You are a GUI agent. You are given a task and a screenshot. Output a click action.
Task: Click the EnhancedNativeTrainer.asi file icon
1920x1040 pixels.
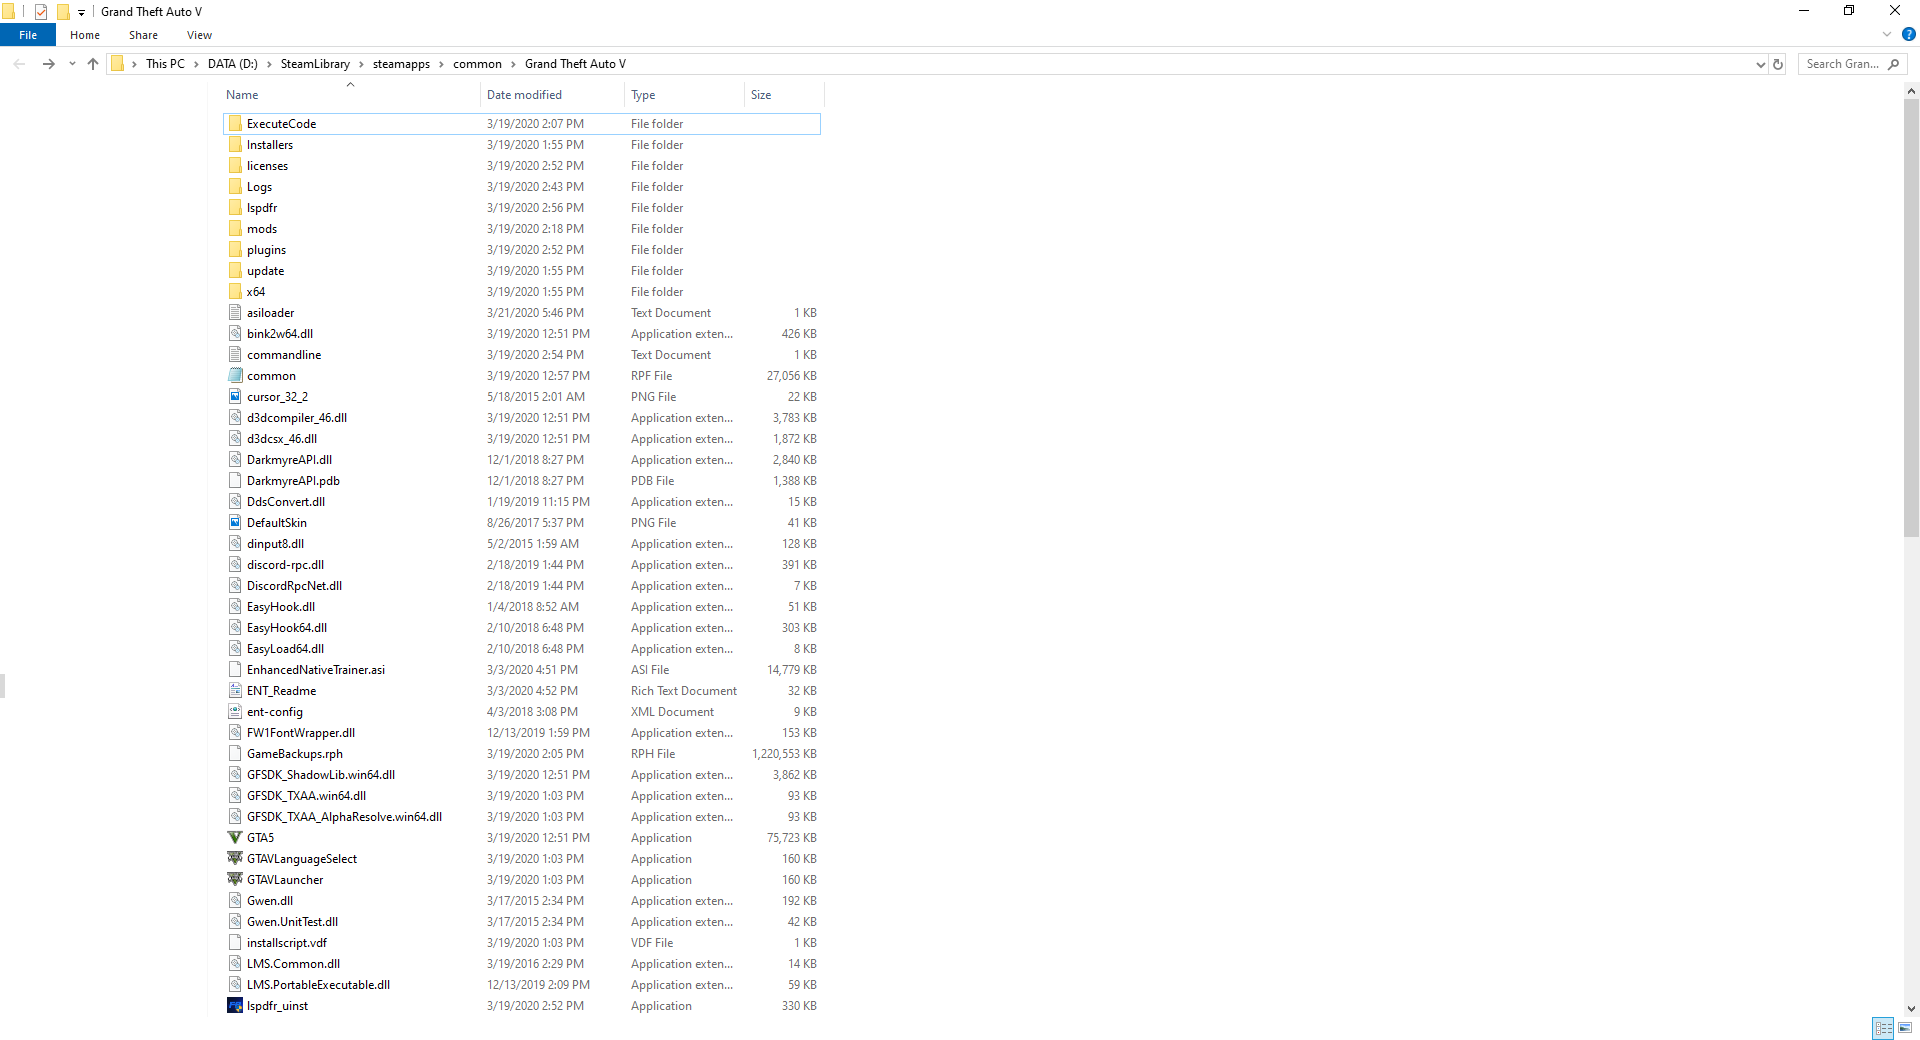235,670
